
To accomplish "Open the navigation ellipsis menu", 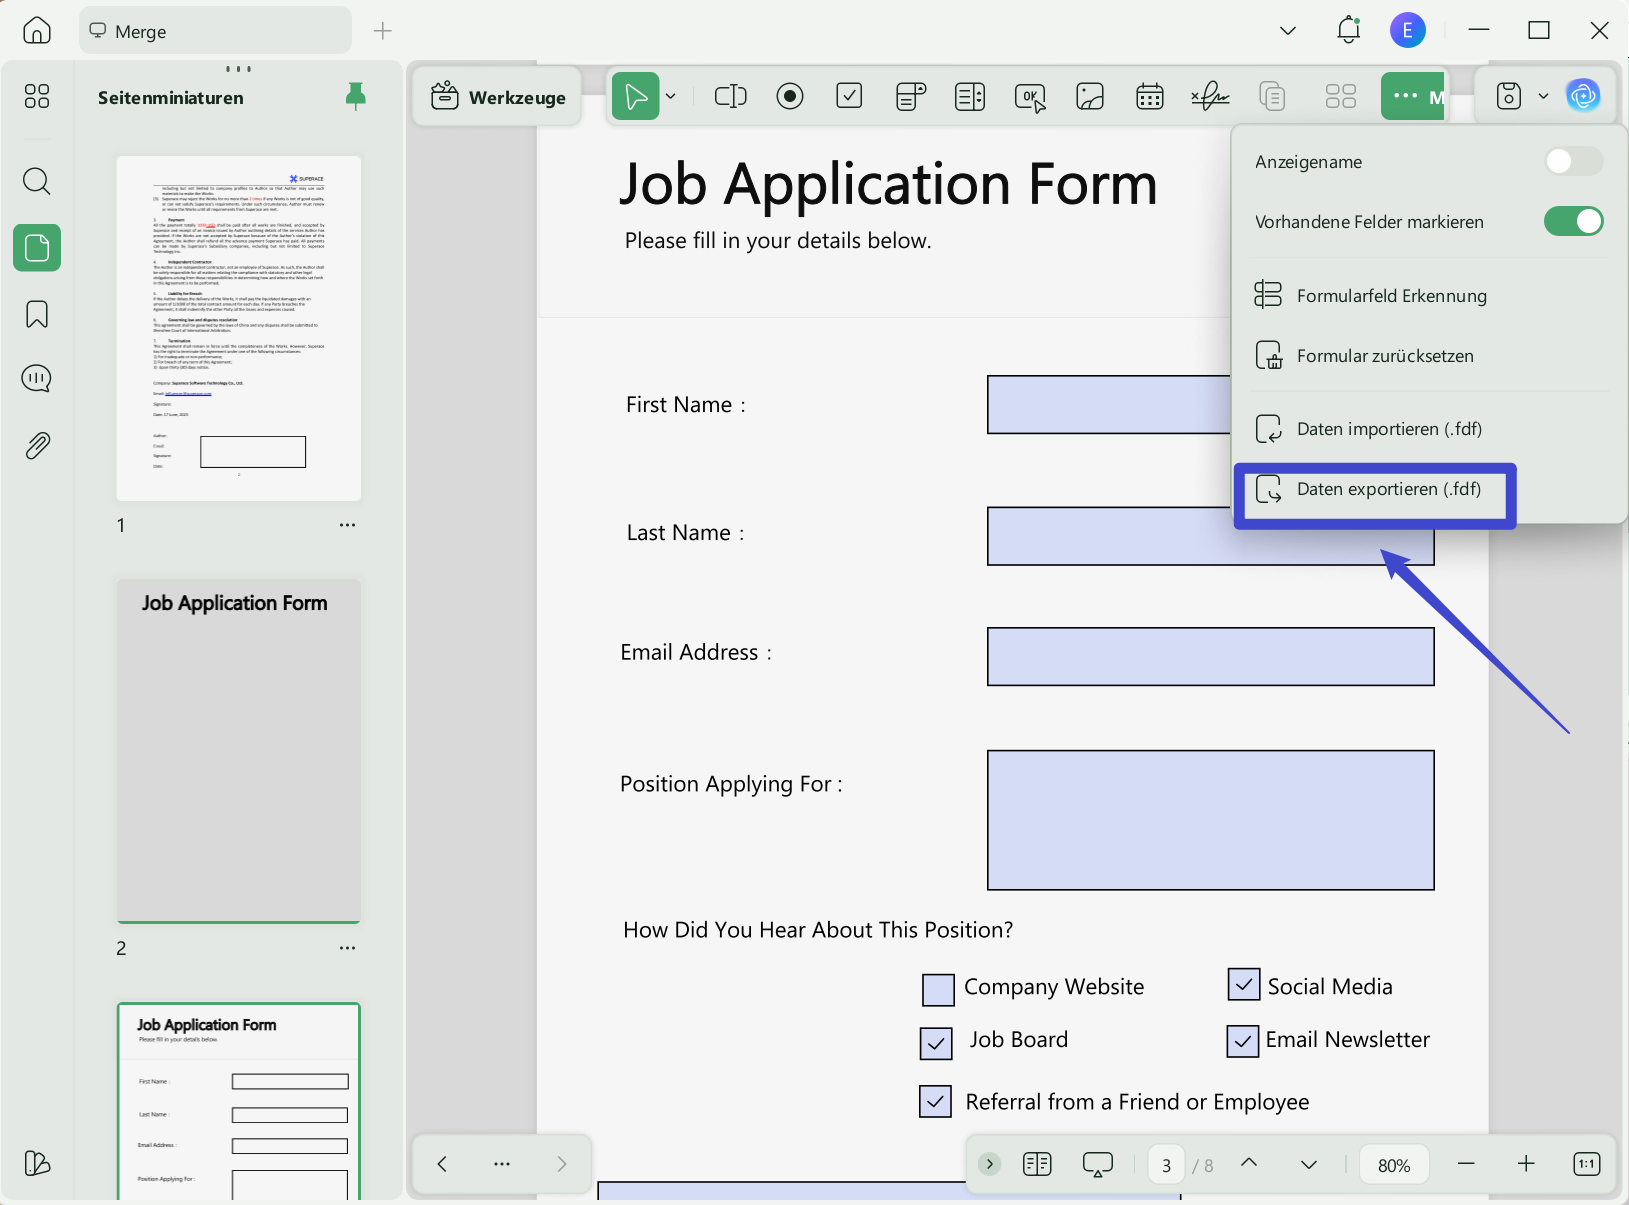I will pos(502,1164).
